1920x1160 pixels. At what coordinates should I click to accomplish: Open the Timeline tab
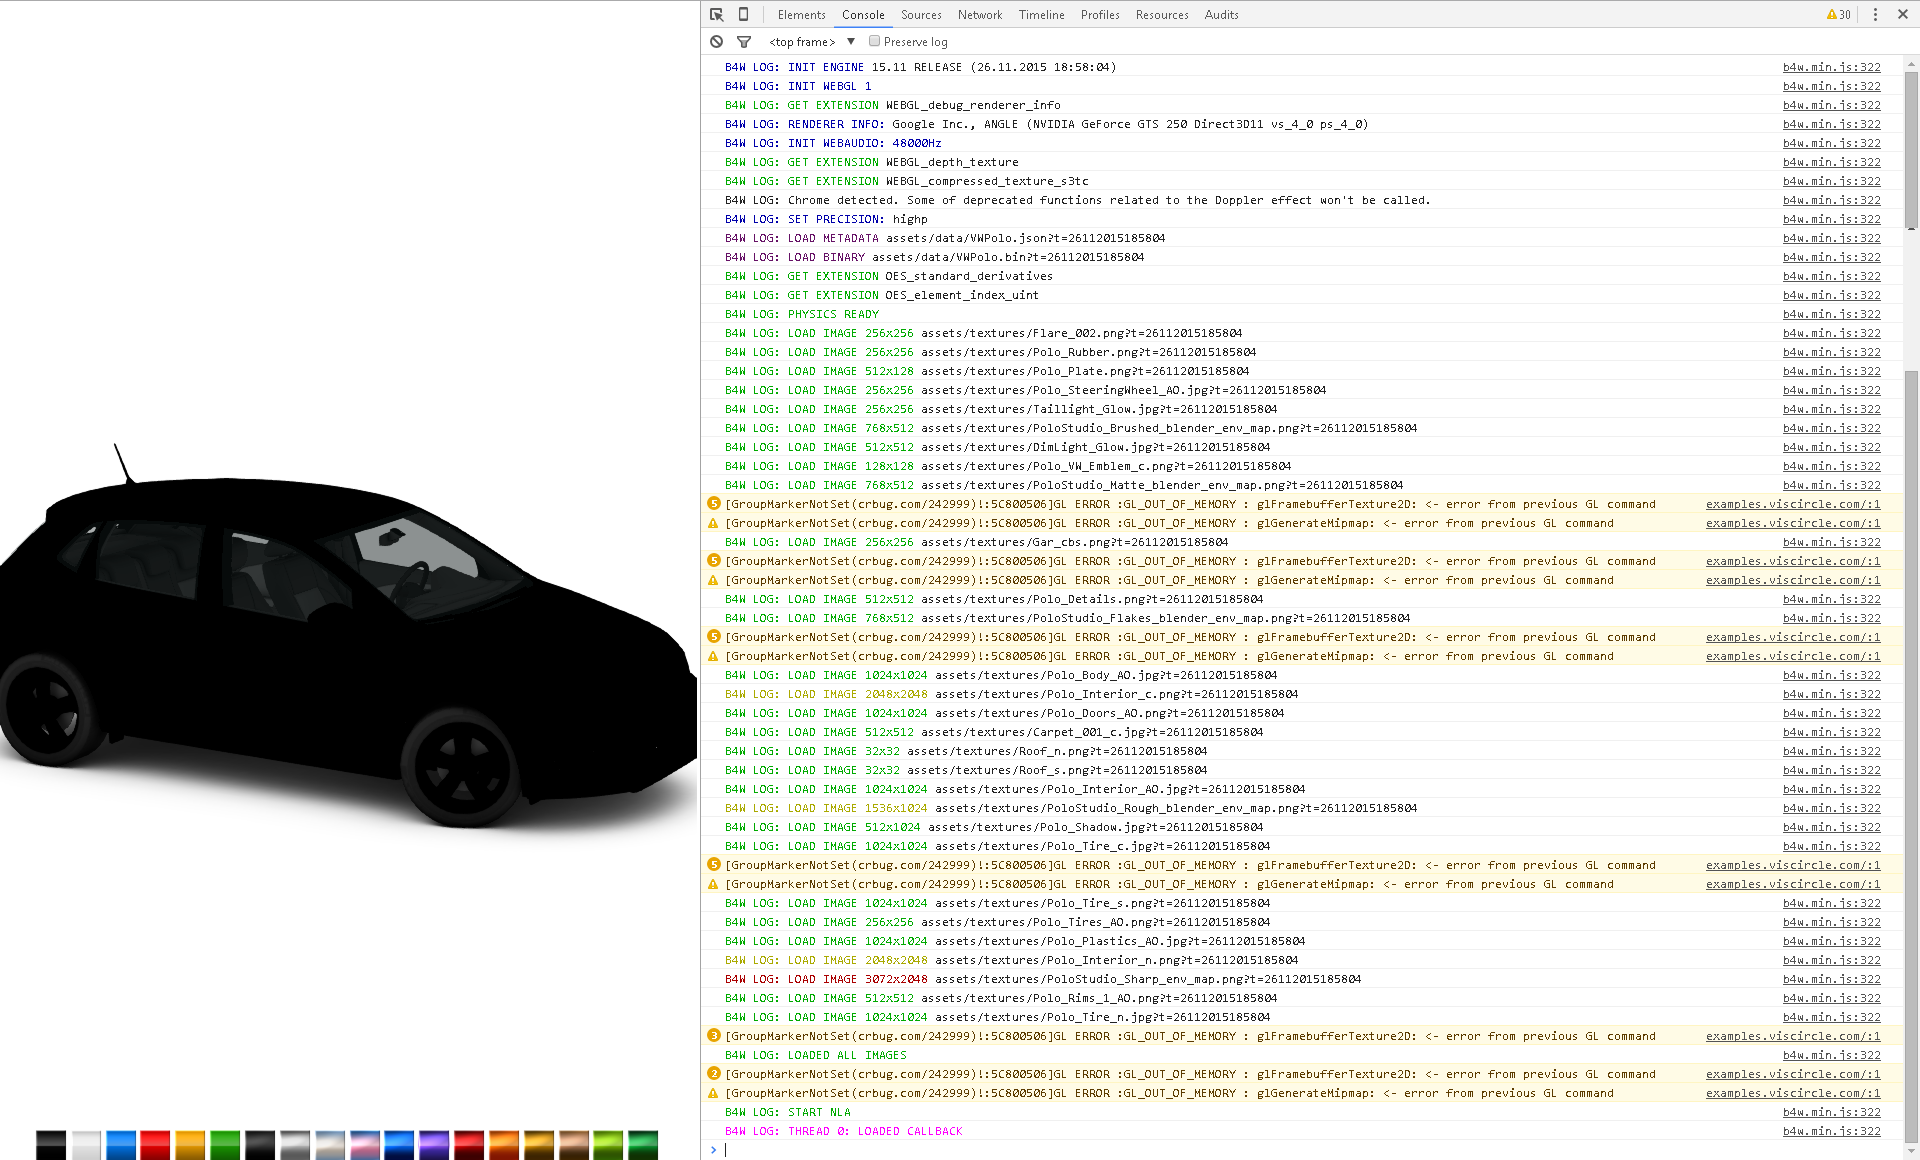pos(1041,14)
